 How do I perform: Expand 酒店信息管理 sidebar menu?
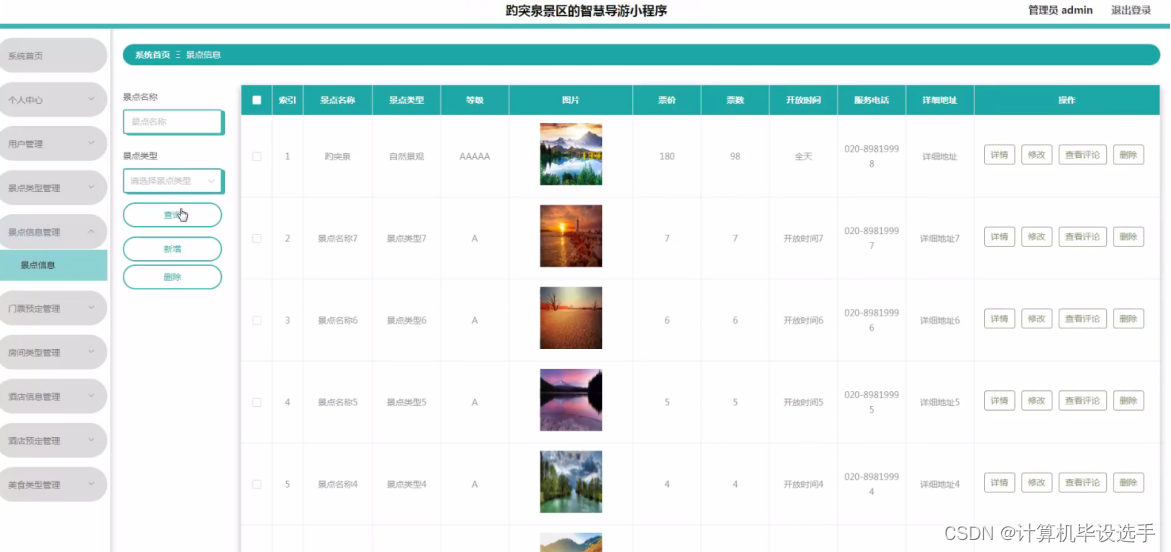[53, 396]
